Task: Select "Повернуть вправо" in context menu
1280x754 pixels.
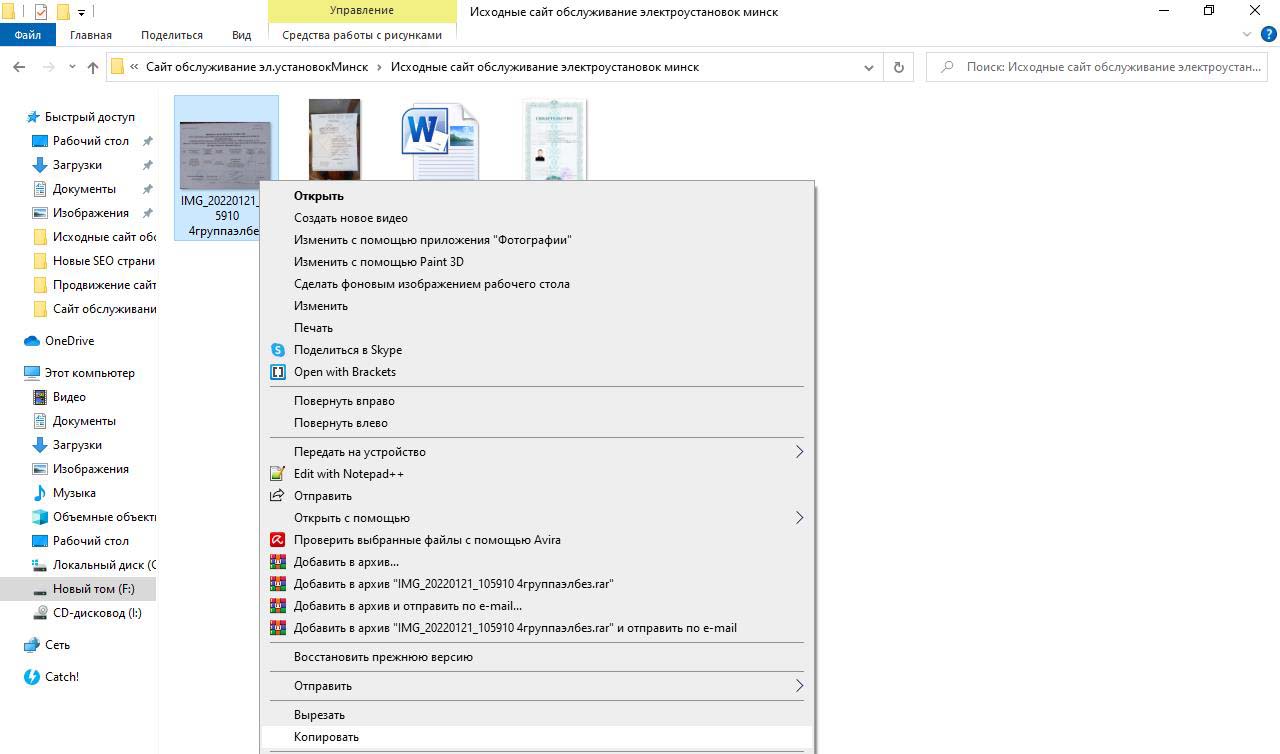Action: point(344,401)
